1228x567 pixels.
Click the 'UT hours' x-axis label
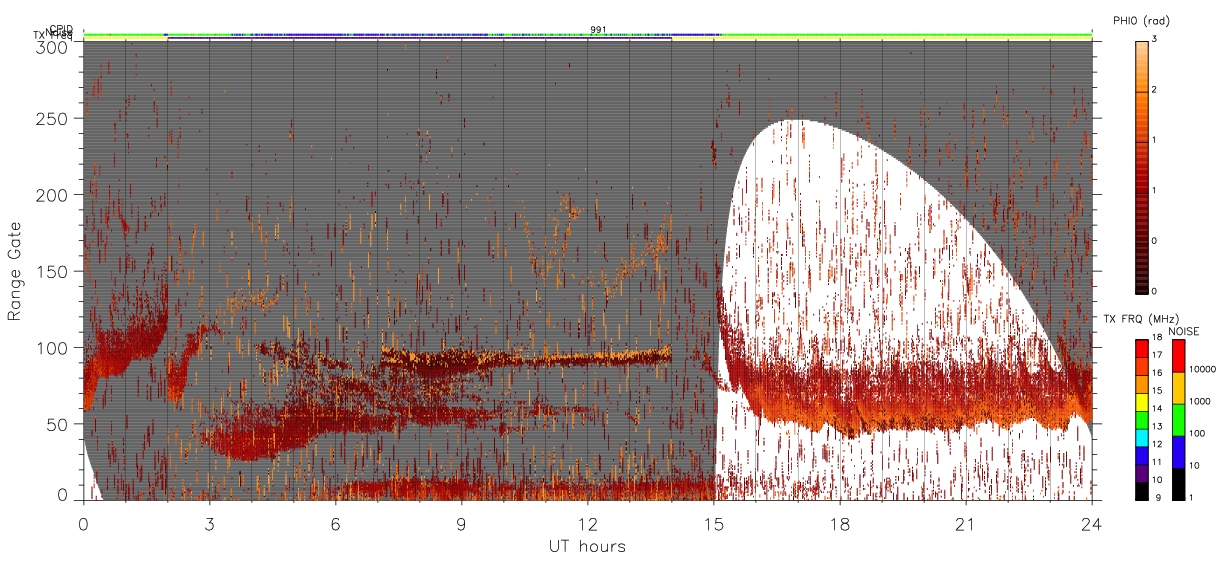pyautogui.click(x=586, y=546)
